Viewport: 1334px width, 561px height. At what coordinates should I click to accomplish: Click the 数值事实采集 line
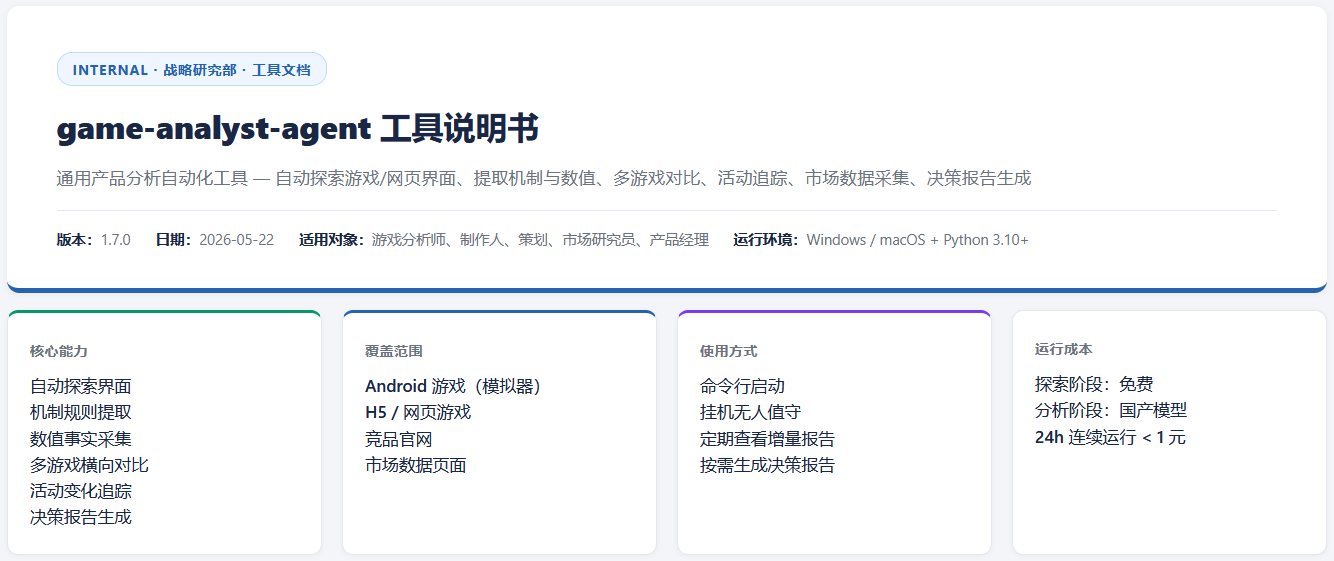(81, 439)
